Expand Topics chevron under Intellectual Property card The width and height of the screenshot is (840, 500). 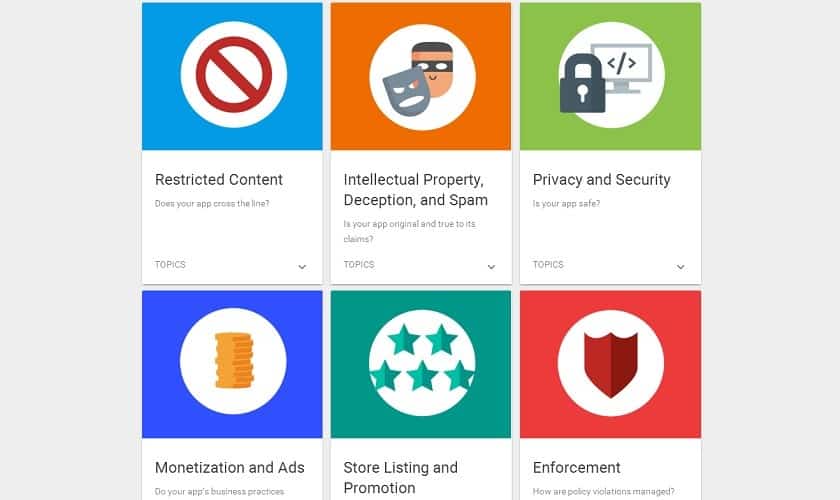[x=491, y=266]
